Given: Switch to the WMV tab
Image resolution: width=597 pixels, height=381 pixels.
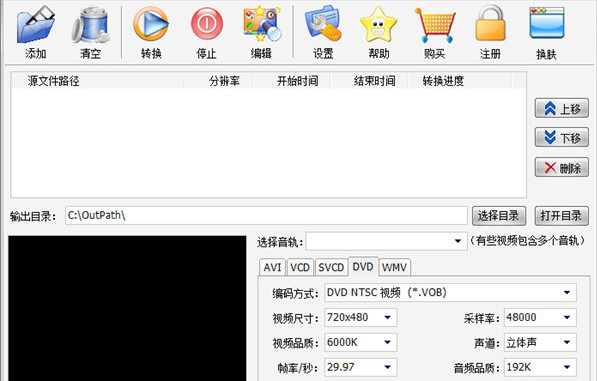Looking at the screenshot, I should (x=394, y=267).
